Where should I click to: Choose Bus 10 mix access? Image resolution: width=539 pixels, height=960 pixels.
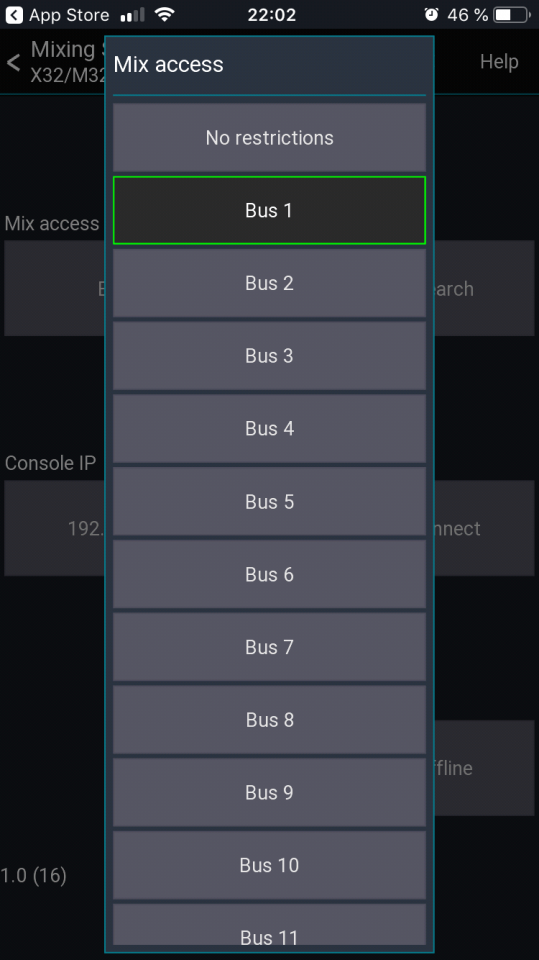(270, 865)
